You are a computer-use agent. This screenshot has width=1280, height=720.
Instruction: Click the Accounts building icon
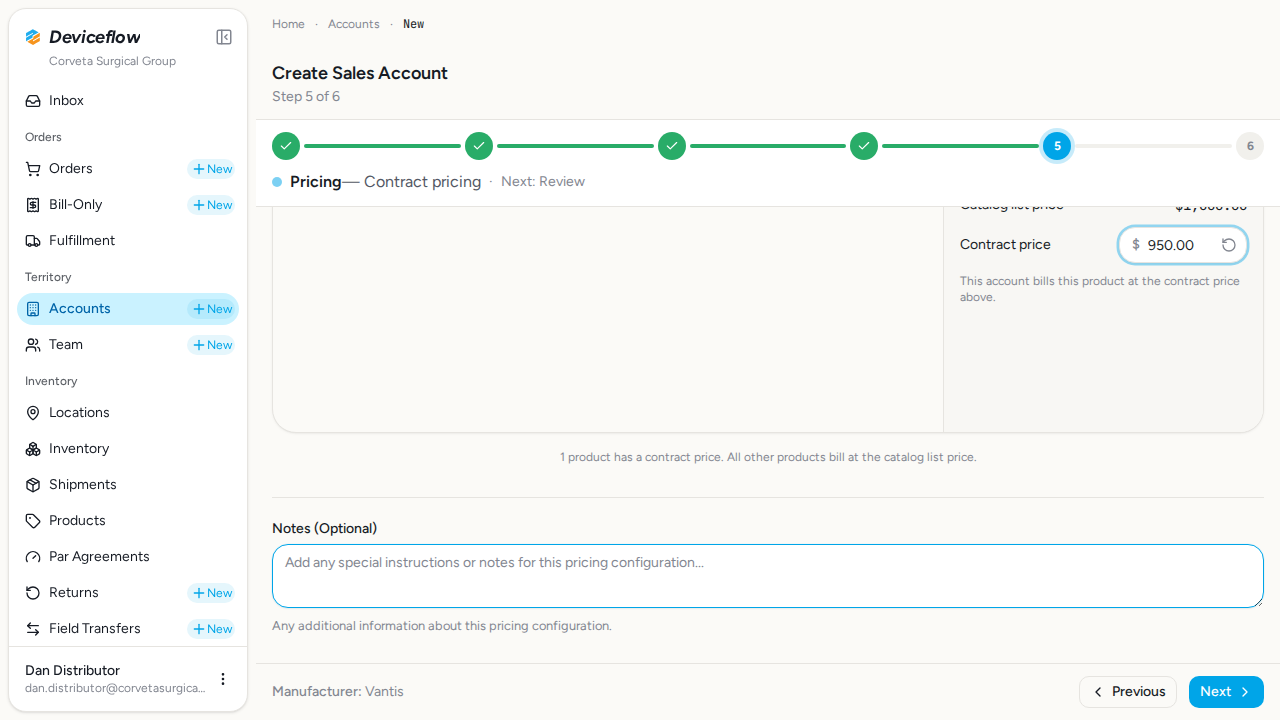pos(33,309)
